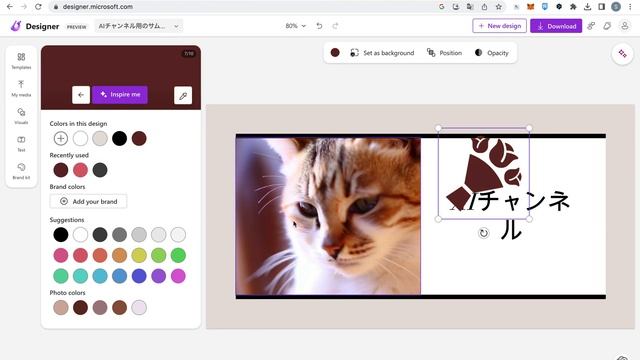Open the Opacity option in toolbar
640x360 pixels.
tap(492, 53)
